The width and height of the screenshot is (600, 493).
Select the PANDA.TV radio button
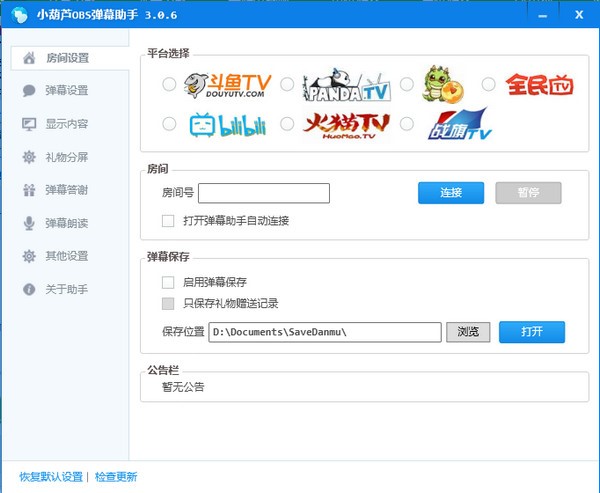click(287, 84)
